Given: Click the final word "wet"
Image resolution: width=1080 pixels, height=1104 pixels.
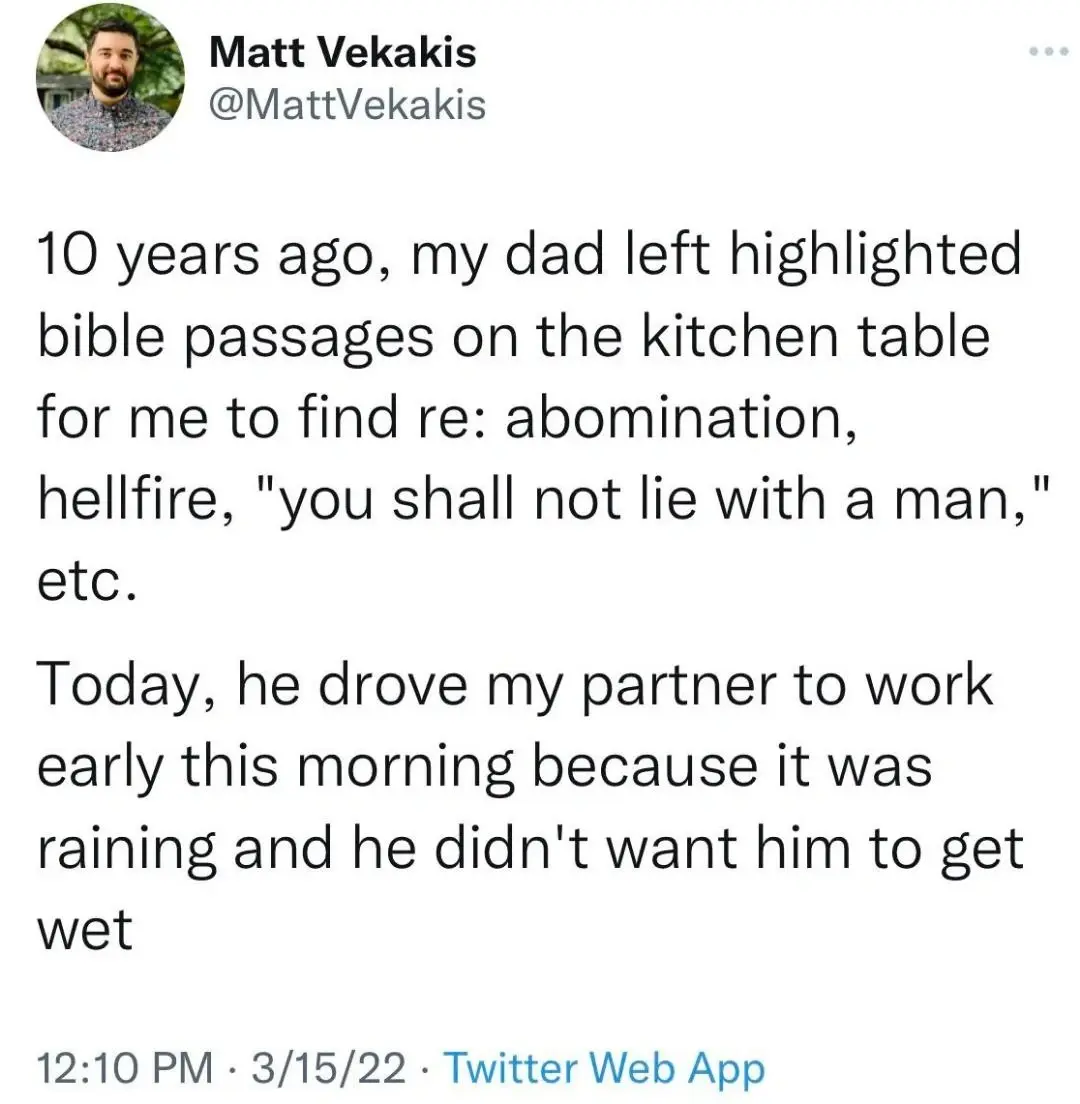Looking at the screenshot, I should coord(85,932).
